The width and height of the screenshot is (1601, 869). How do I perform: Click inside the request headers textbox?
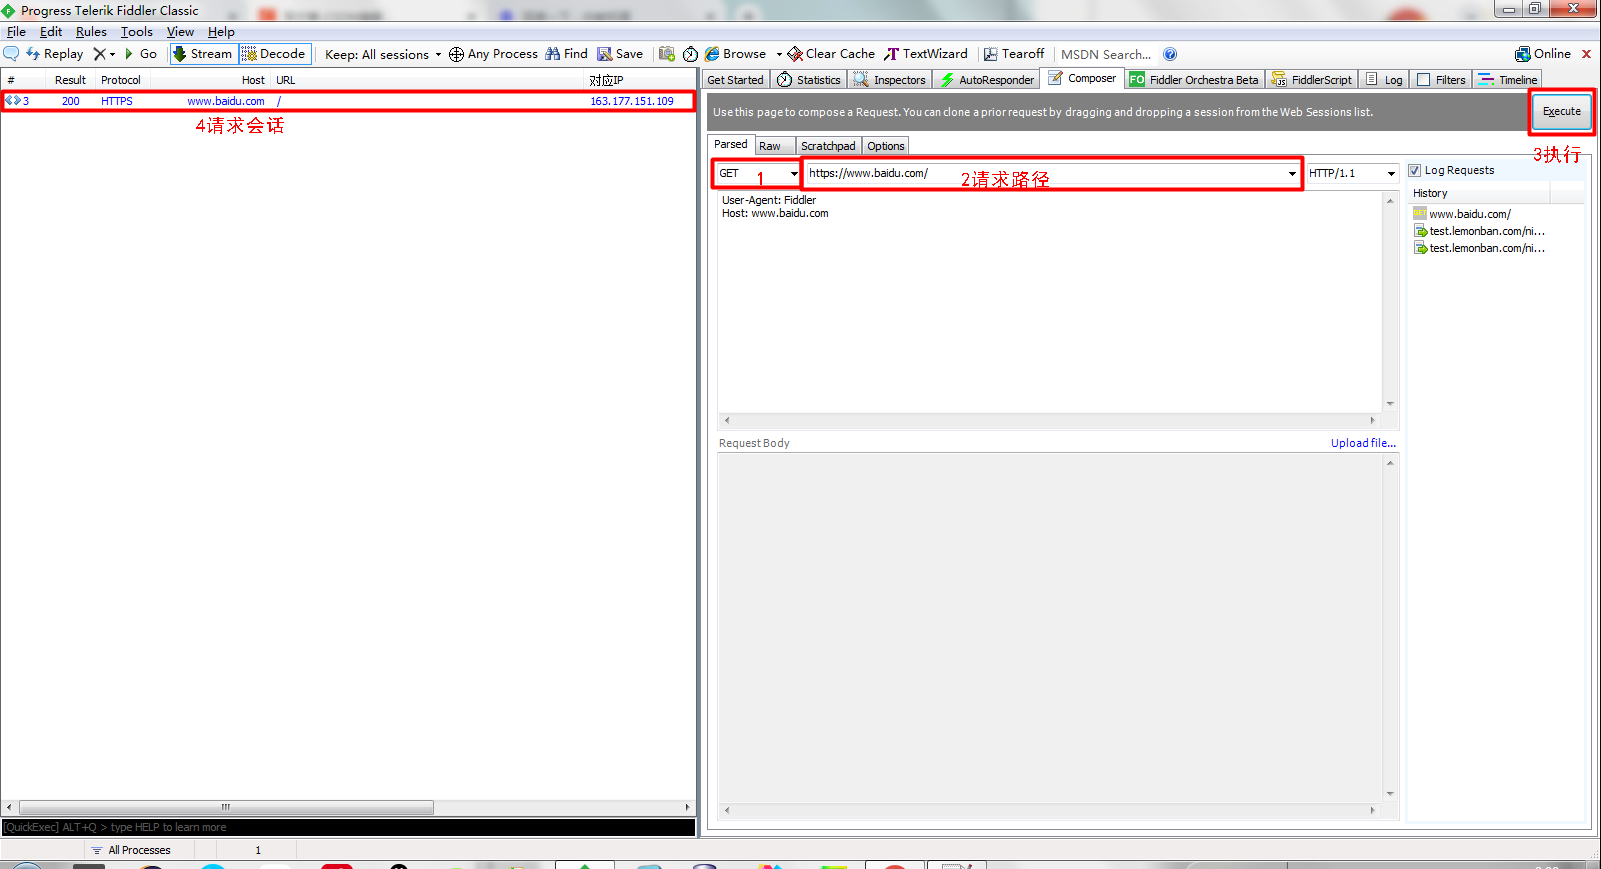(x=1050, y=300)
